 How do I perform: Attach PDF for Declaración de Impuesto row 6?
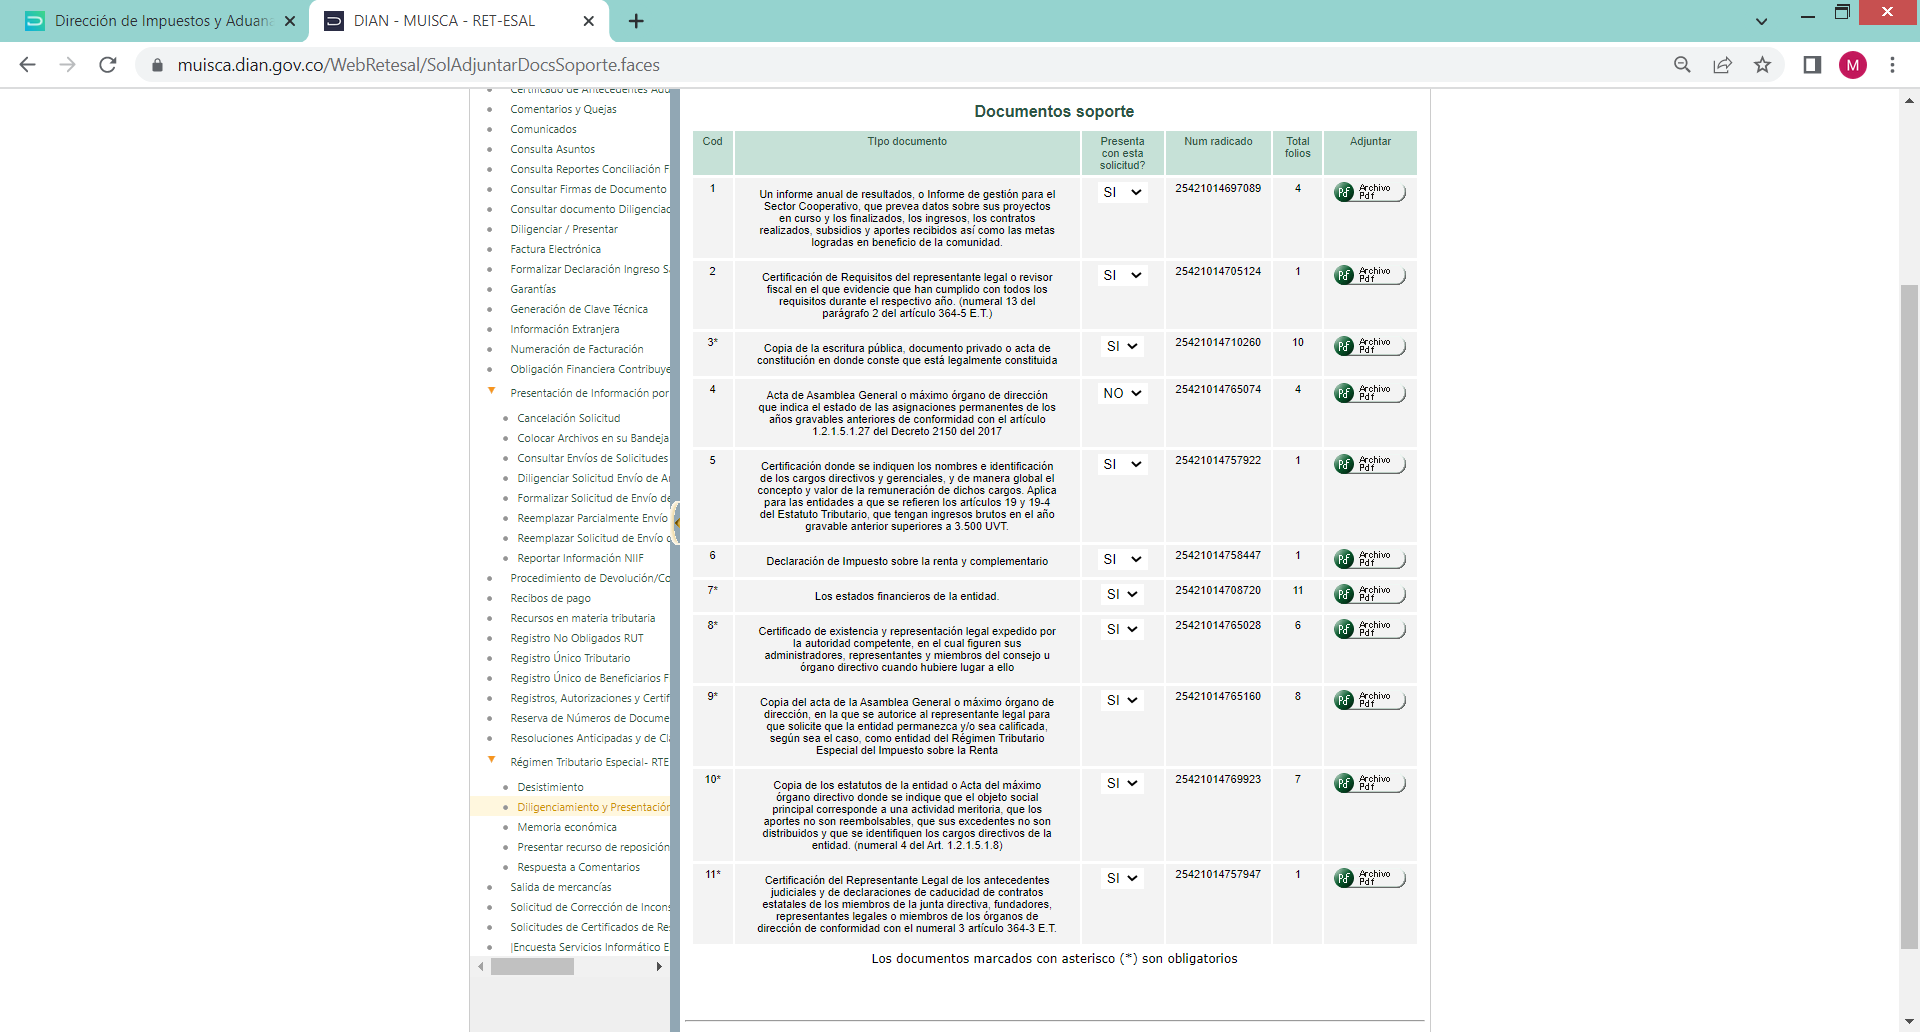[x=1369, y=559]
